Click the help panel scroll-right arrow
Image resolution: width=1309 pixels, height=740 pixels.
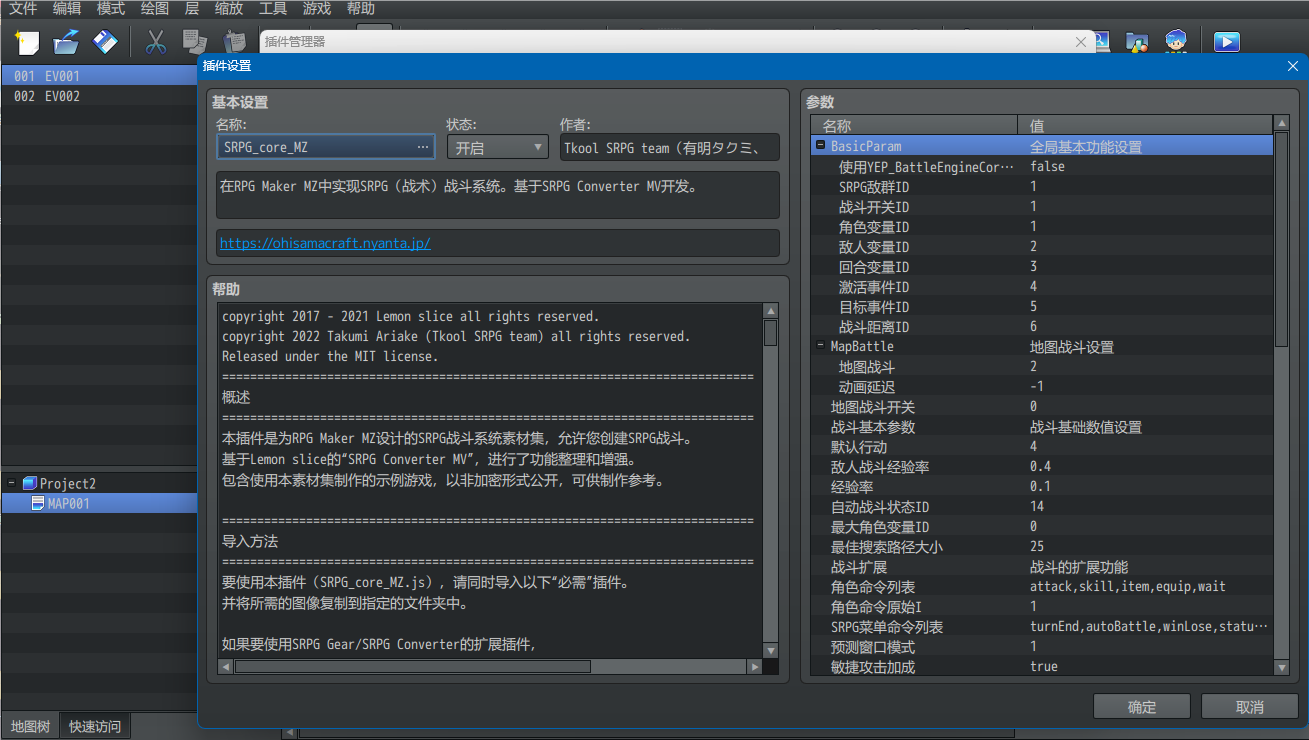755,666
